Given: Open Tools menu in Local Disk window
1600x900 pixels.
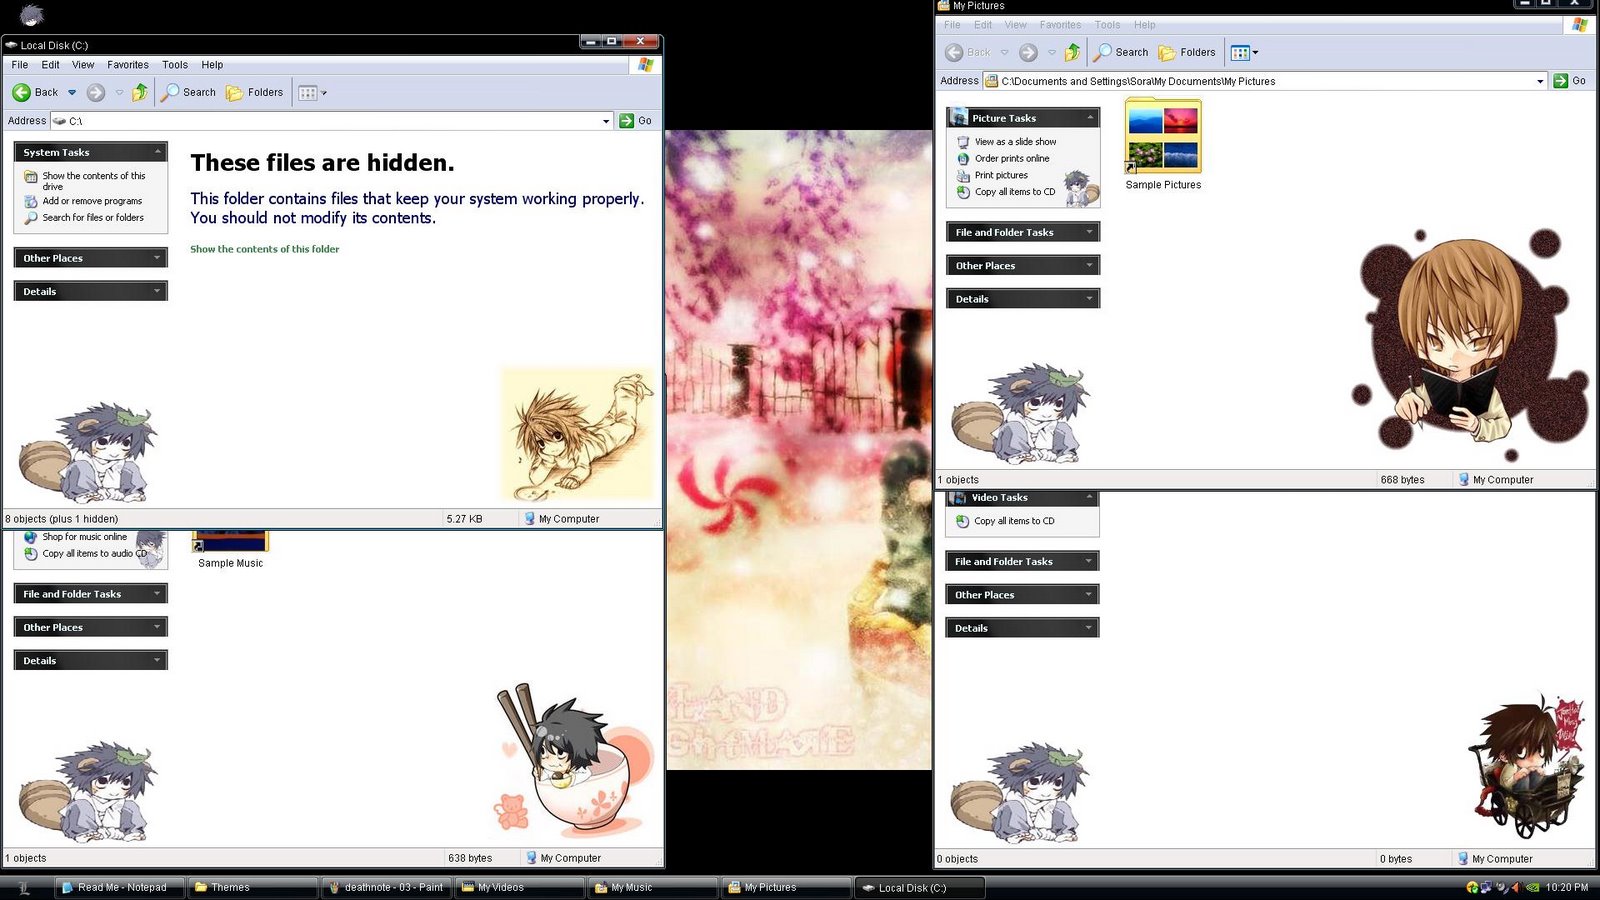Looking at the screenshot, I should (x=175, y=65).
